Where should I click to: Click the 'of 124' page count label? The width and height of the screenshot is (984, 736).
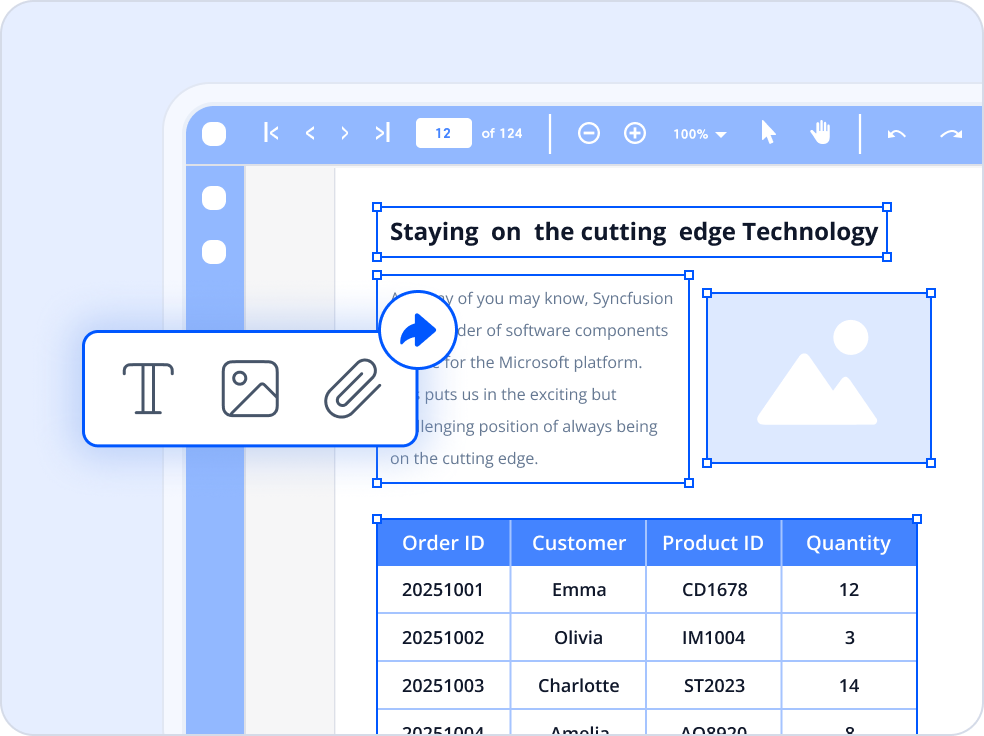(502, 134)
